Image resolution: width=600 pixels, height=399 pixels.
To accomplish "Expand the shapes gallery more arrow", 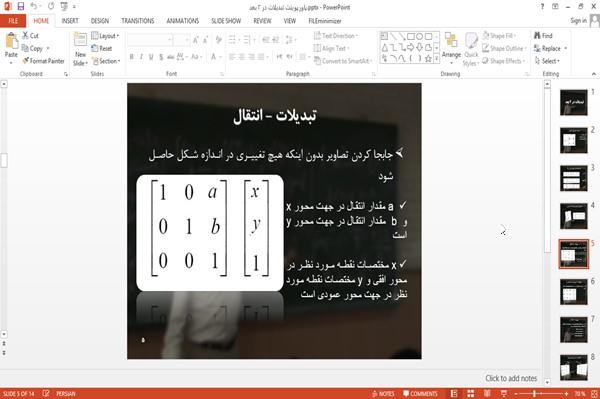I will [436, 59].
